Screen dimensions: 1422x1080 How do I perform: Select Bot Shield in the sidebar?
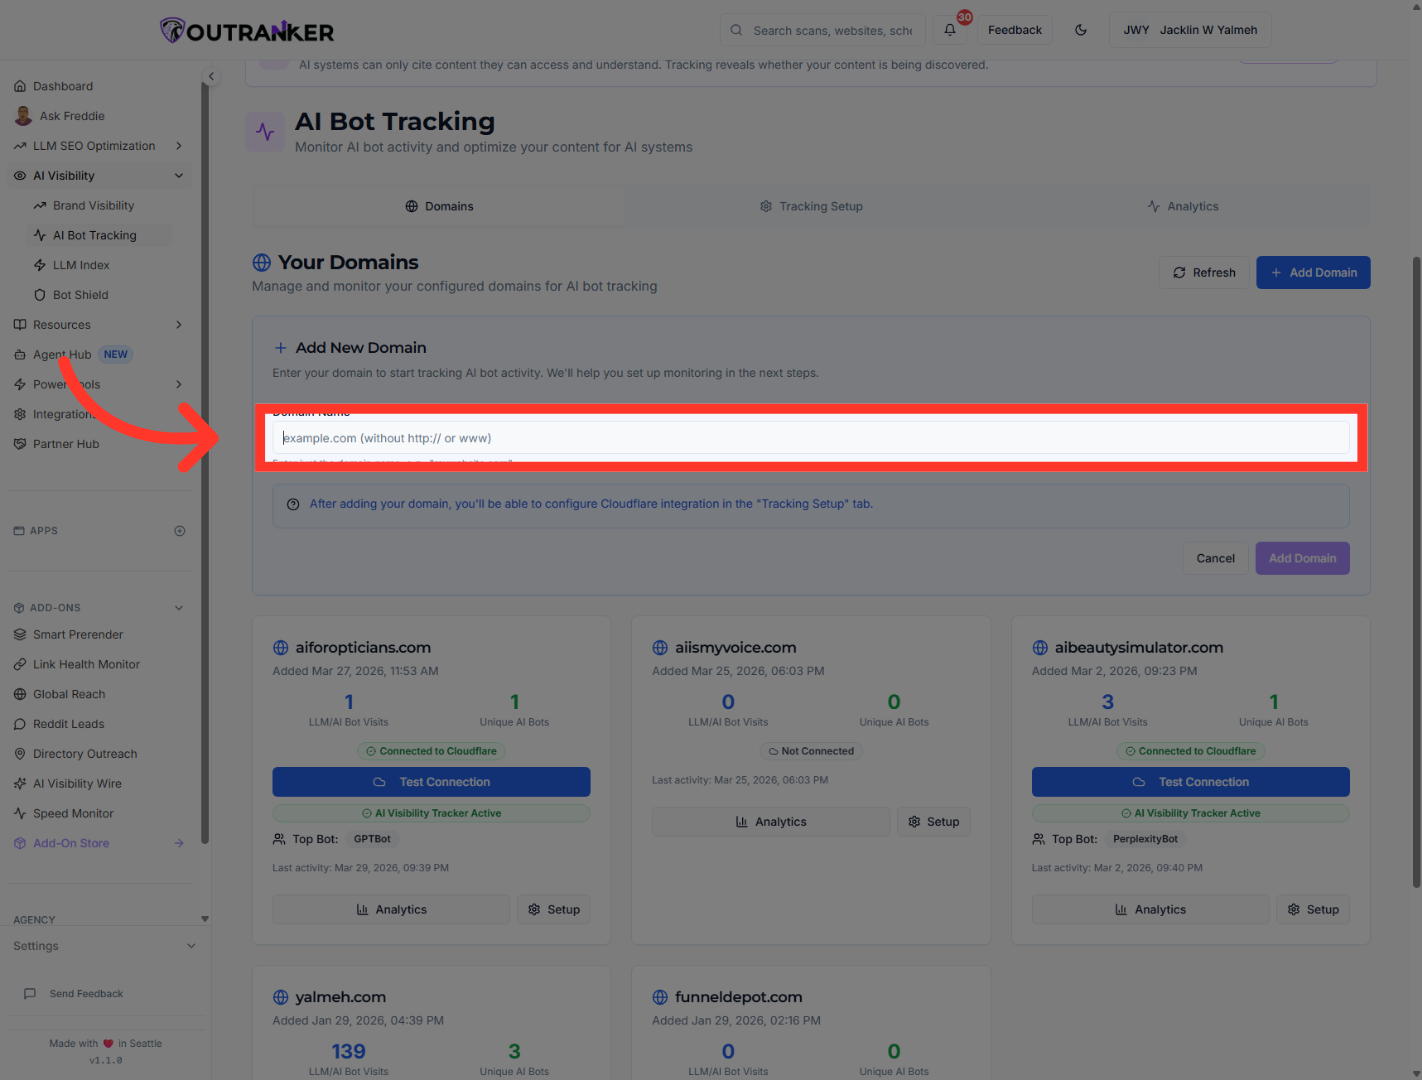[82, 294]
